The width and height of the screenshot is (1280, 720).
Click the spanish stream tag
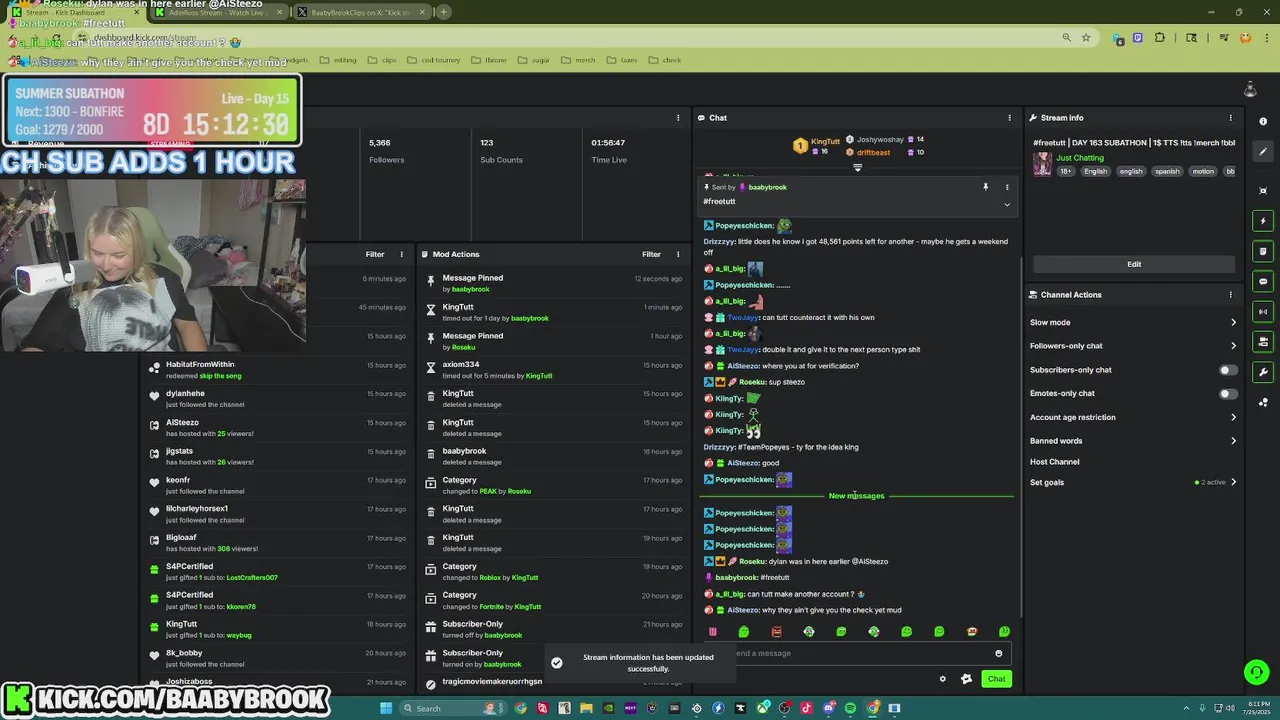point(1167,171)
